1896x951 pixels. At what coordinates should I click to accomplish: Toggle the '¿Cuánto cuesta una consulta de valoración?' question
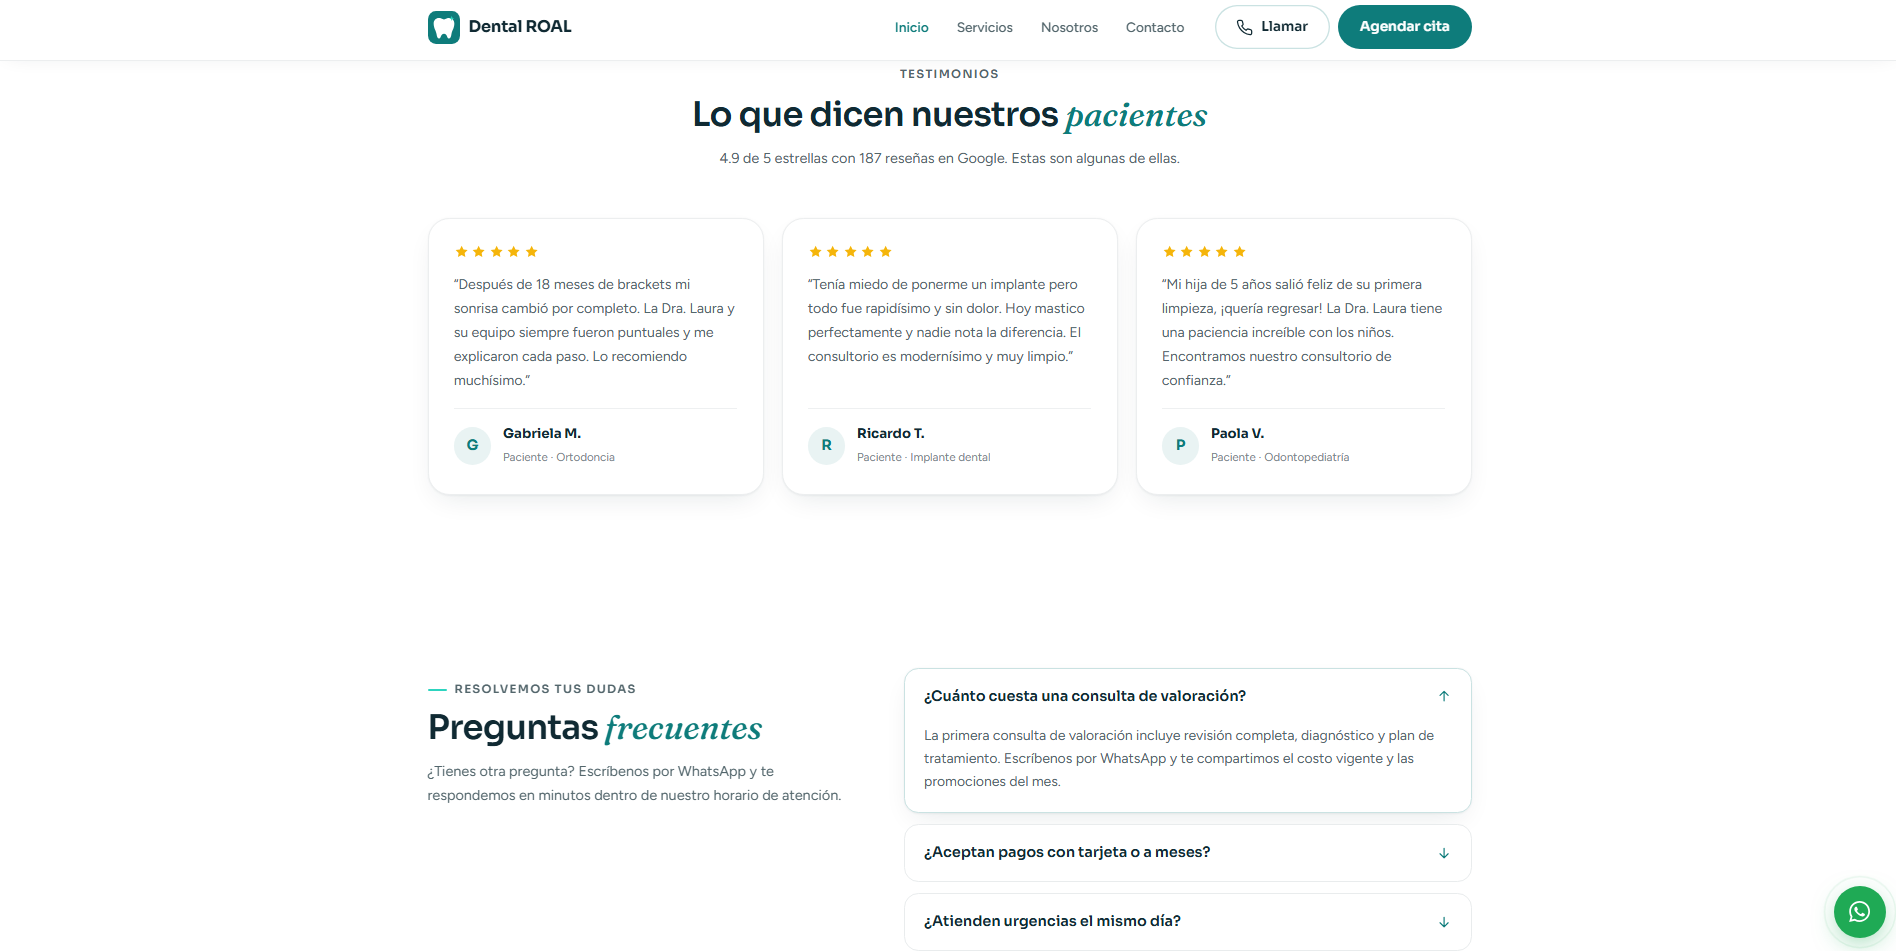pyautogui.click(x=1187, y=696)
